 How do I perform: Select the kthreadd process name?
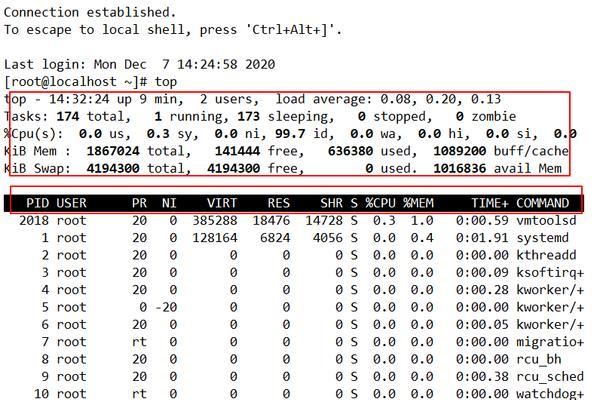tap(546, 255)
